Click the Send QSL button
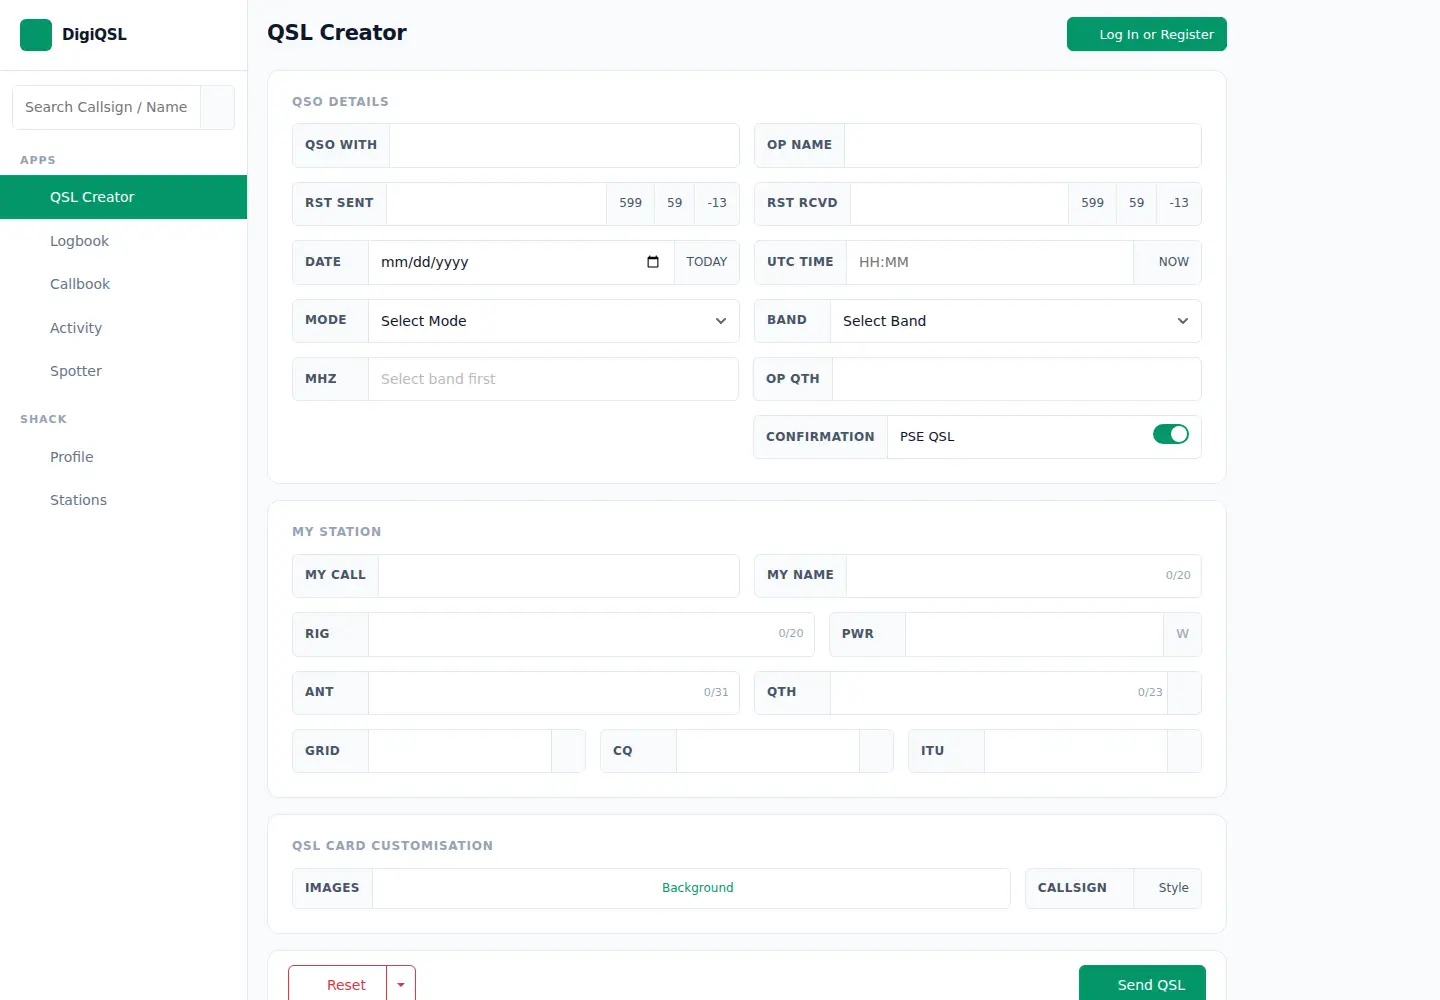The width and height of the screenshot is (1440, 1000). [x=1142, y=984]
